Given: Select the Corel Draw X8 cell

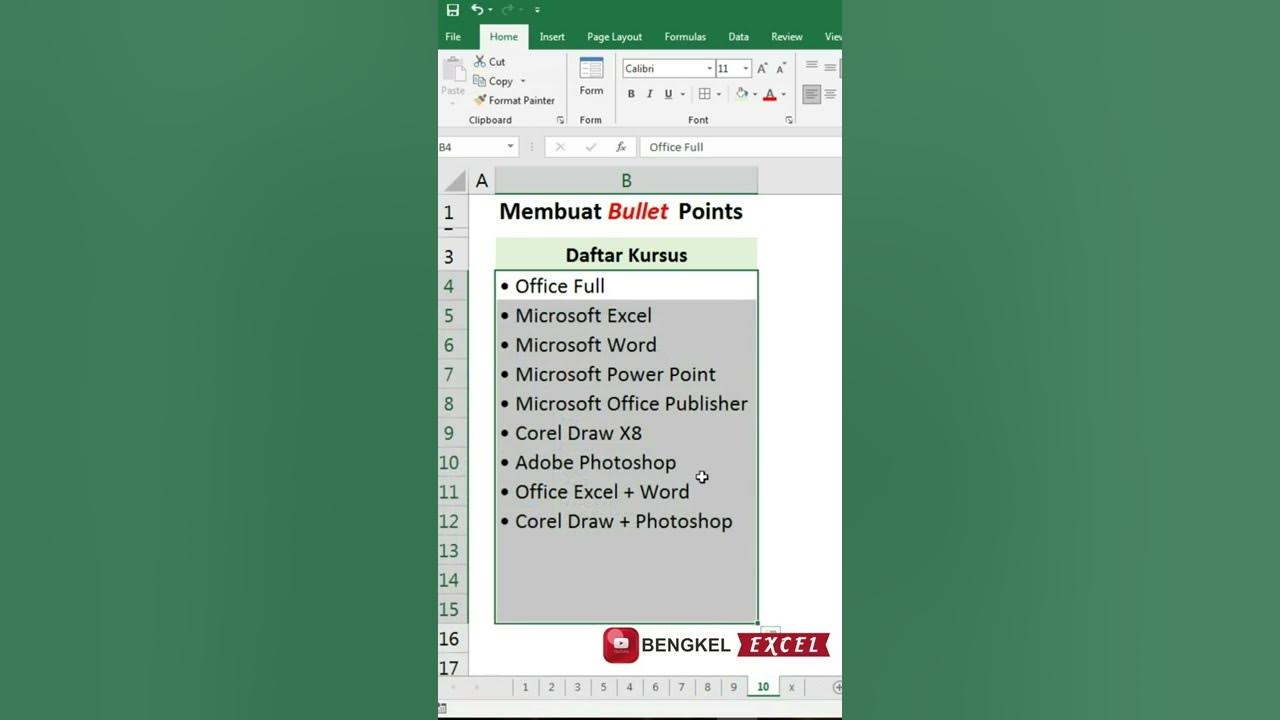Looking at the screenshot, I should pos(626,433).
